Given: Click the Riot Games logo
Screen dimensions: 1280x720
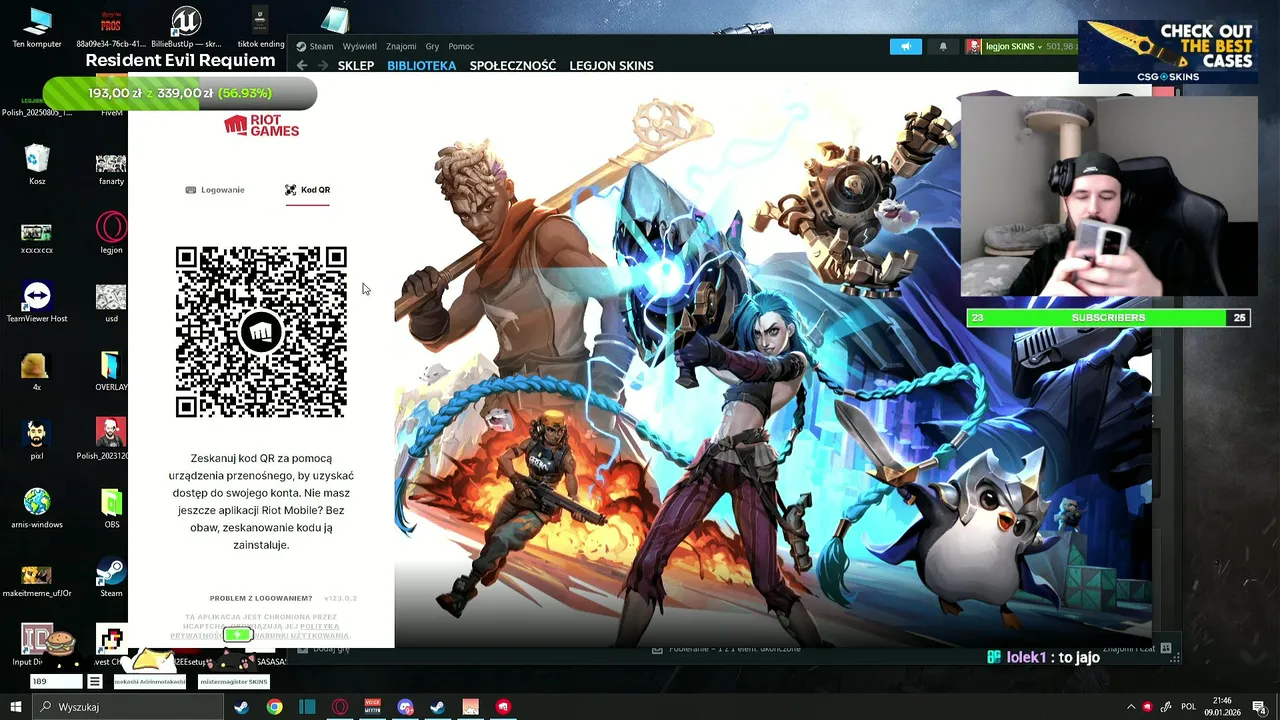Looking at the screenshot, I should pyautogui.click(x=261, y=126).
